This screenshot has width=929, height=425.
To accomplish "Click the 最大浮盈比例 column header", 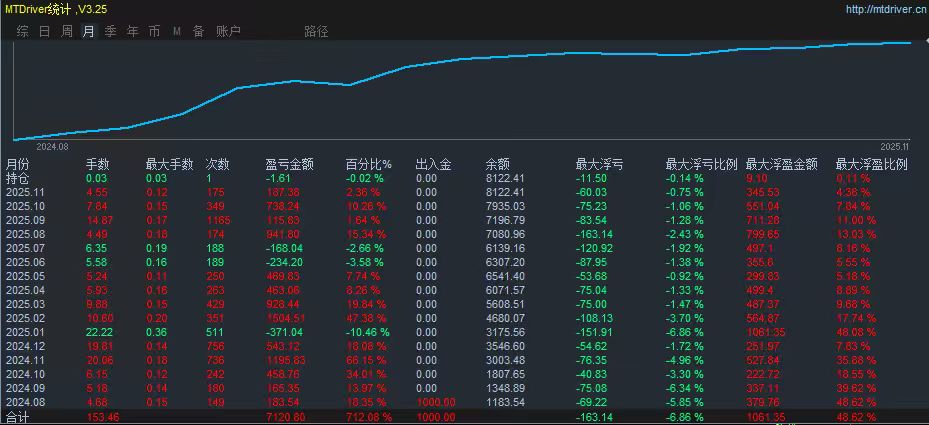I will point(872,164).
